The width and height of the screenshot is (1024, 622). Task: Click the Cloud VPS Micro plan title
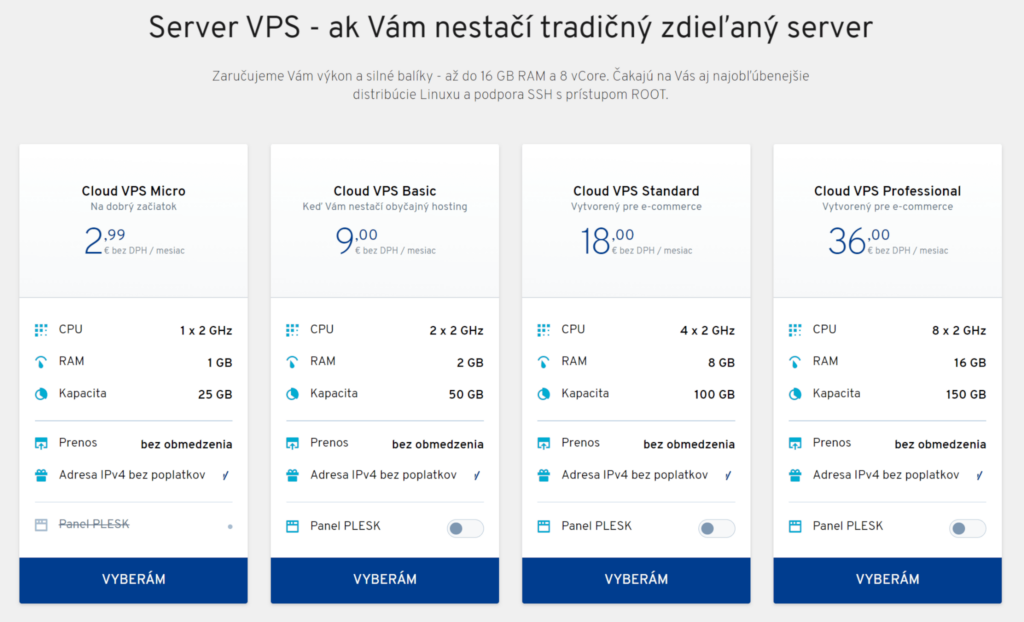pos(133,191)
